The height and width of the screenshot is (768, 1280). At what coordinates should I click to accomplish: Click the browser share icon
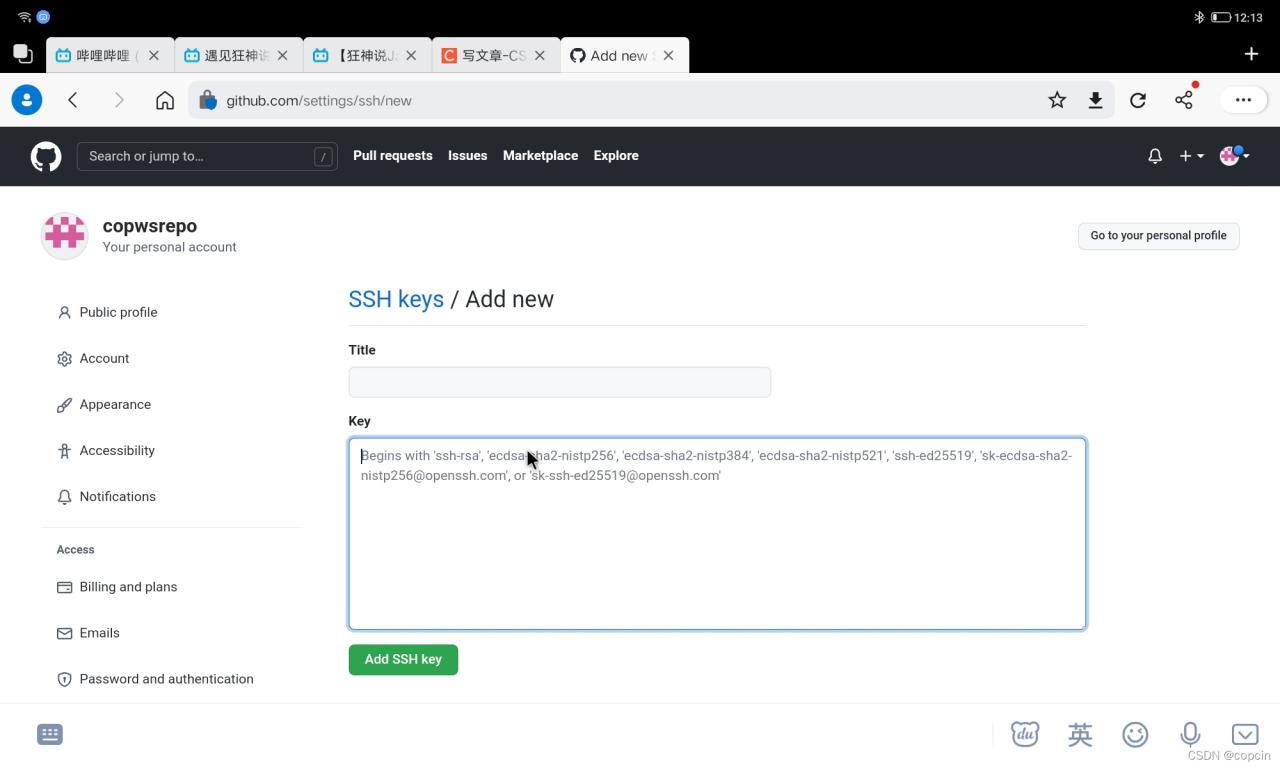(1184, 99)
